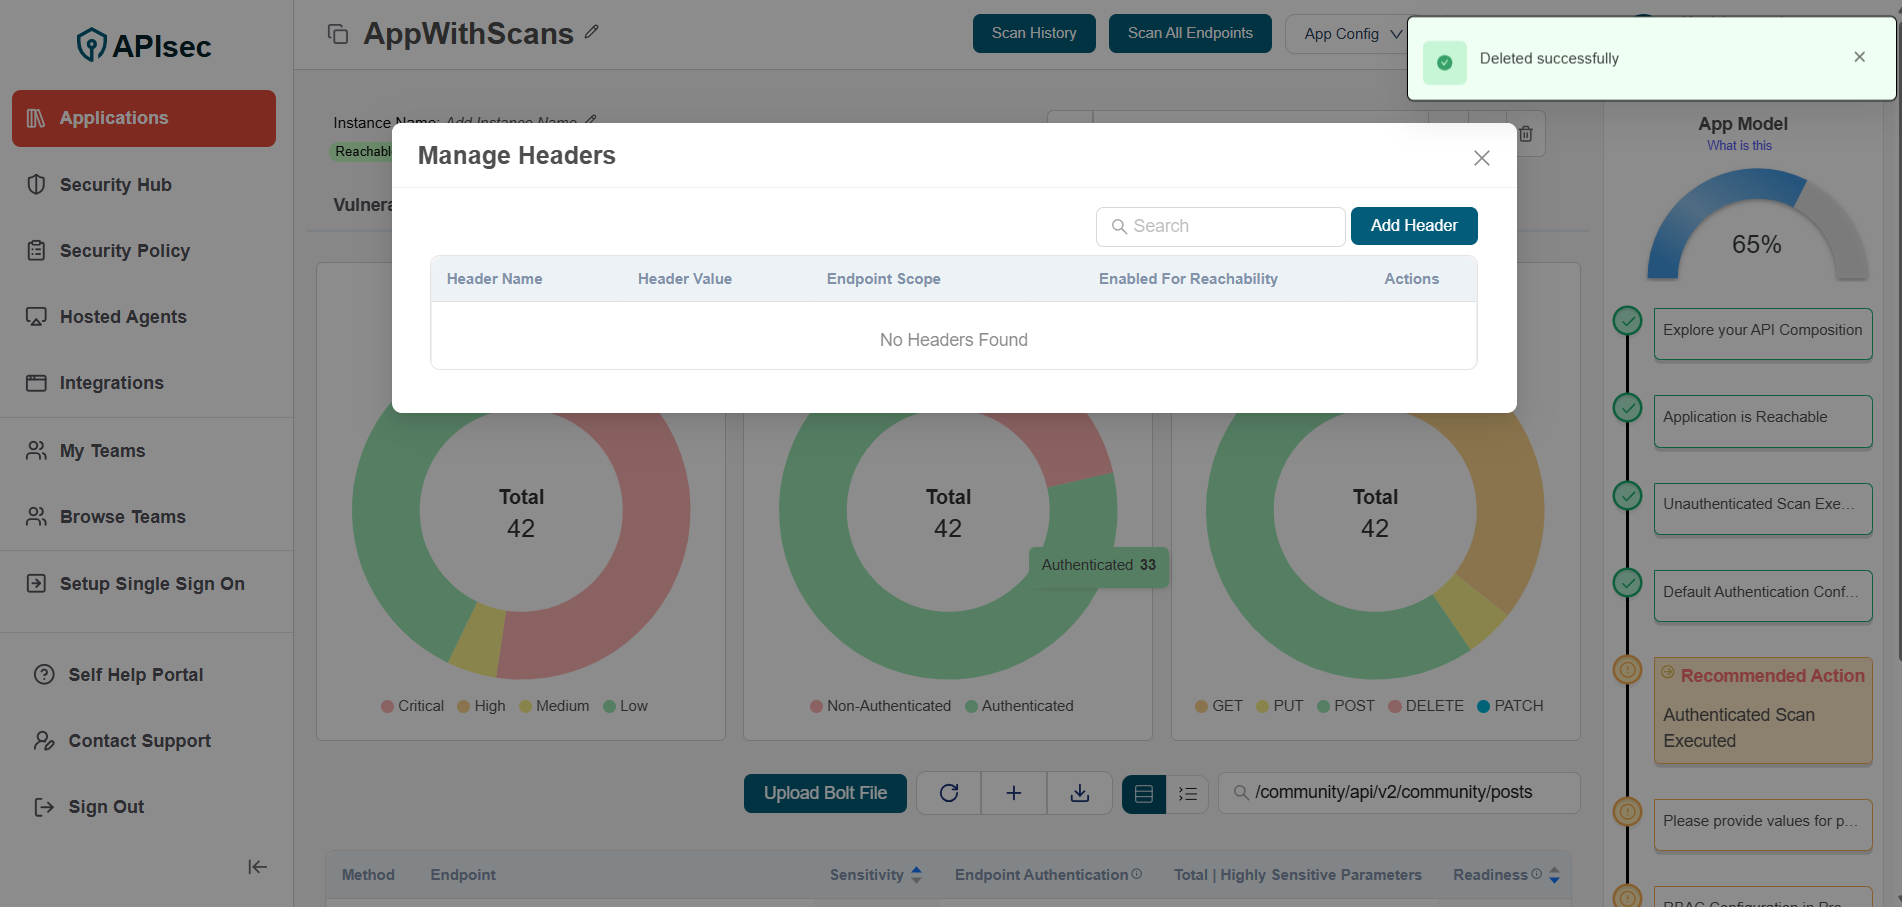Click the trash icon behind the dialog
The width and height of the screenshot is (1902, 907).
point(1526,134)
